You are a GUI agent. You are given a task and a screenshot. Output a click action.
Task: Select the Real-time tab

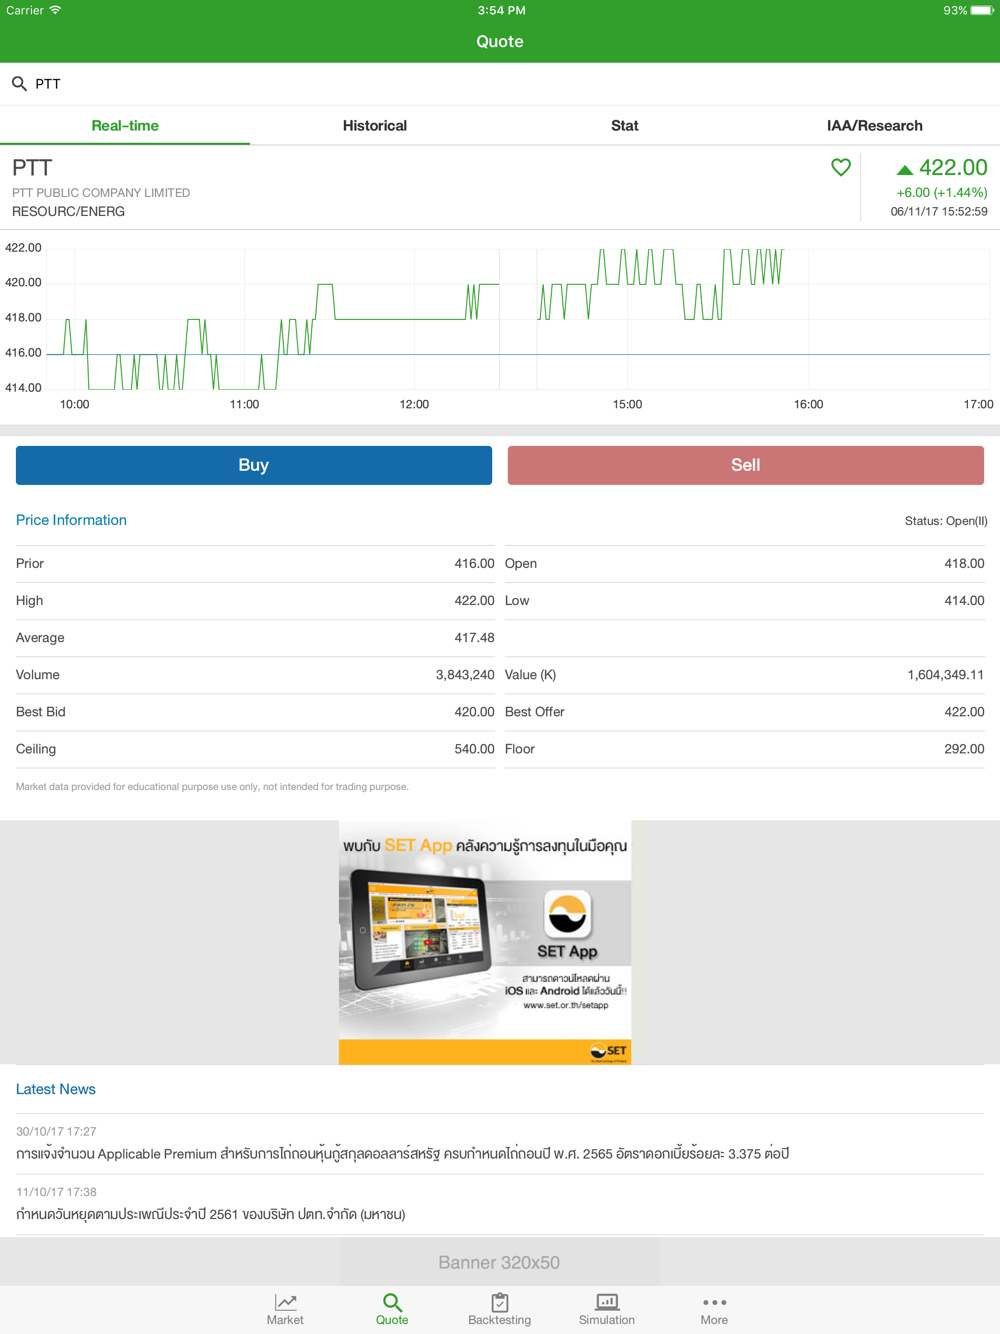pyautogui.click(x=125, y=125)
